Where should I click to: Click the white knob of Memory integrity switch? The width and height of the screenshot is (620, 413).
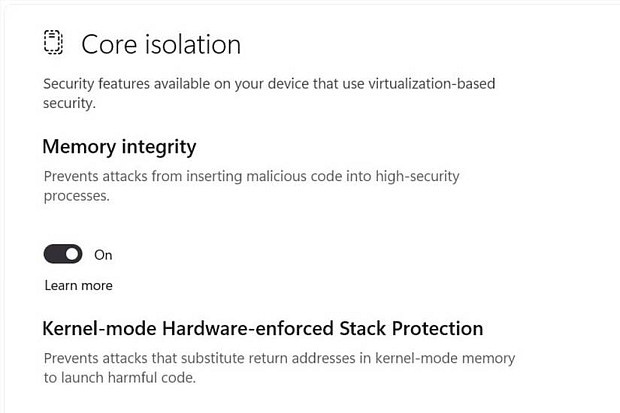pyautogui.click(x=72, y=254)
